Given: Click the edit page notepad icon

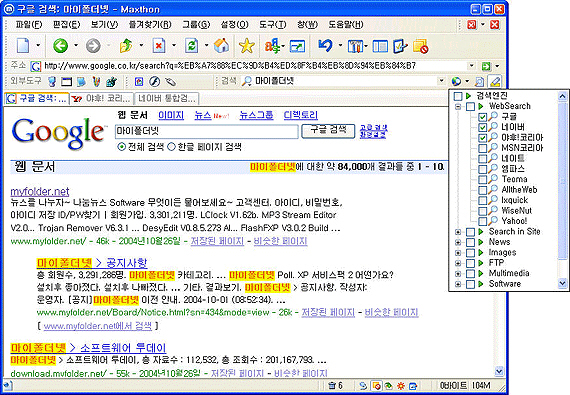Looking at the screenshot, I should [x=400, y=46].
